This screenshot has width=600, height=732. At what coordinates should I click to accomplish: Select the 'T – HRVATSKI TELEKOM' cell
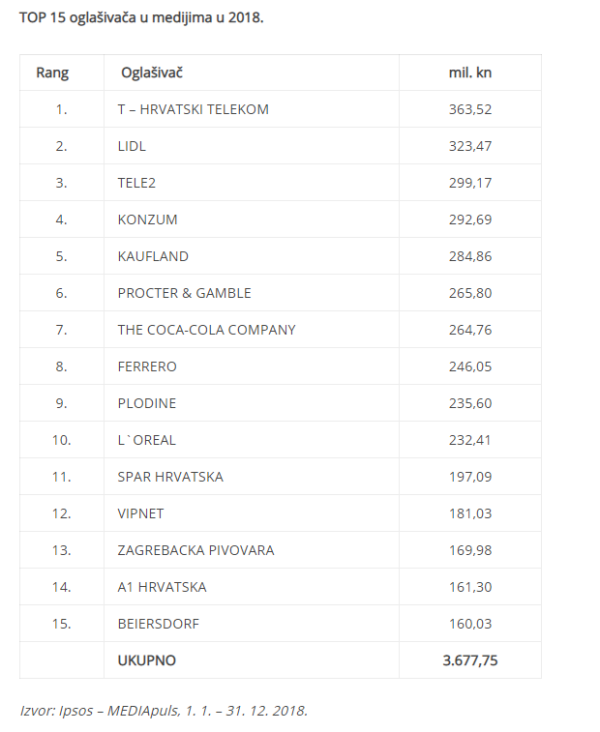(x=193, y=109)
